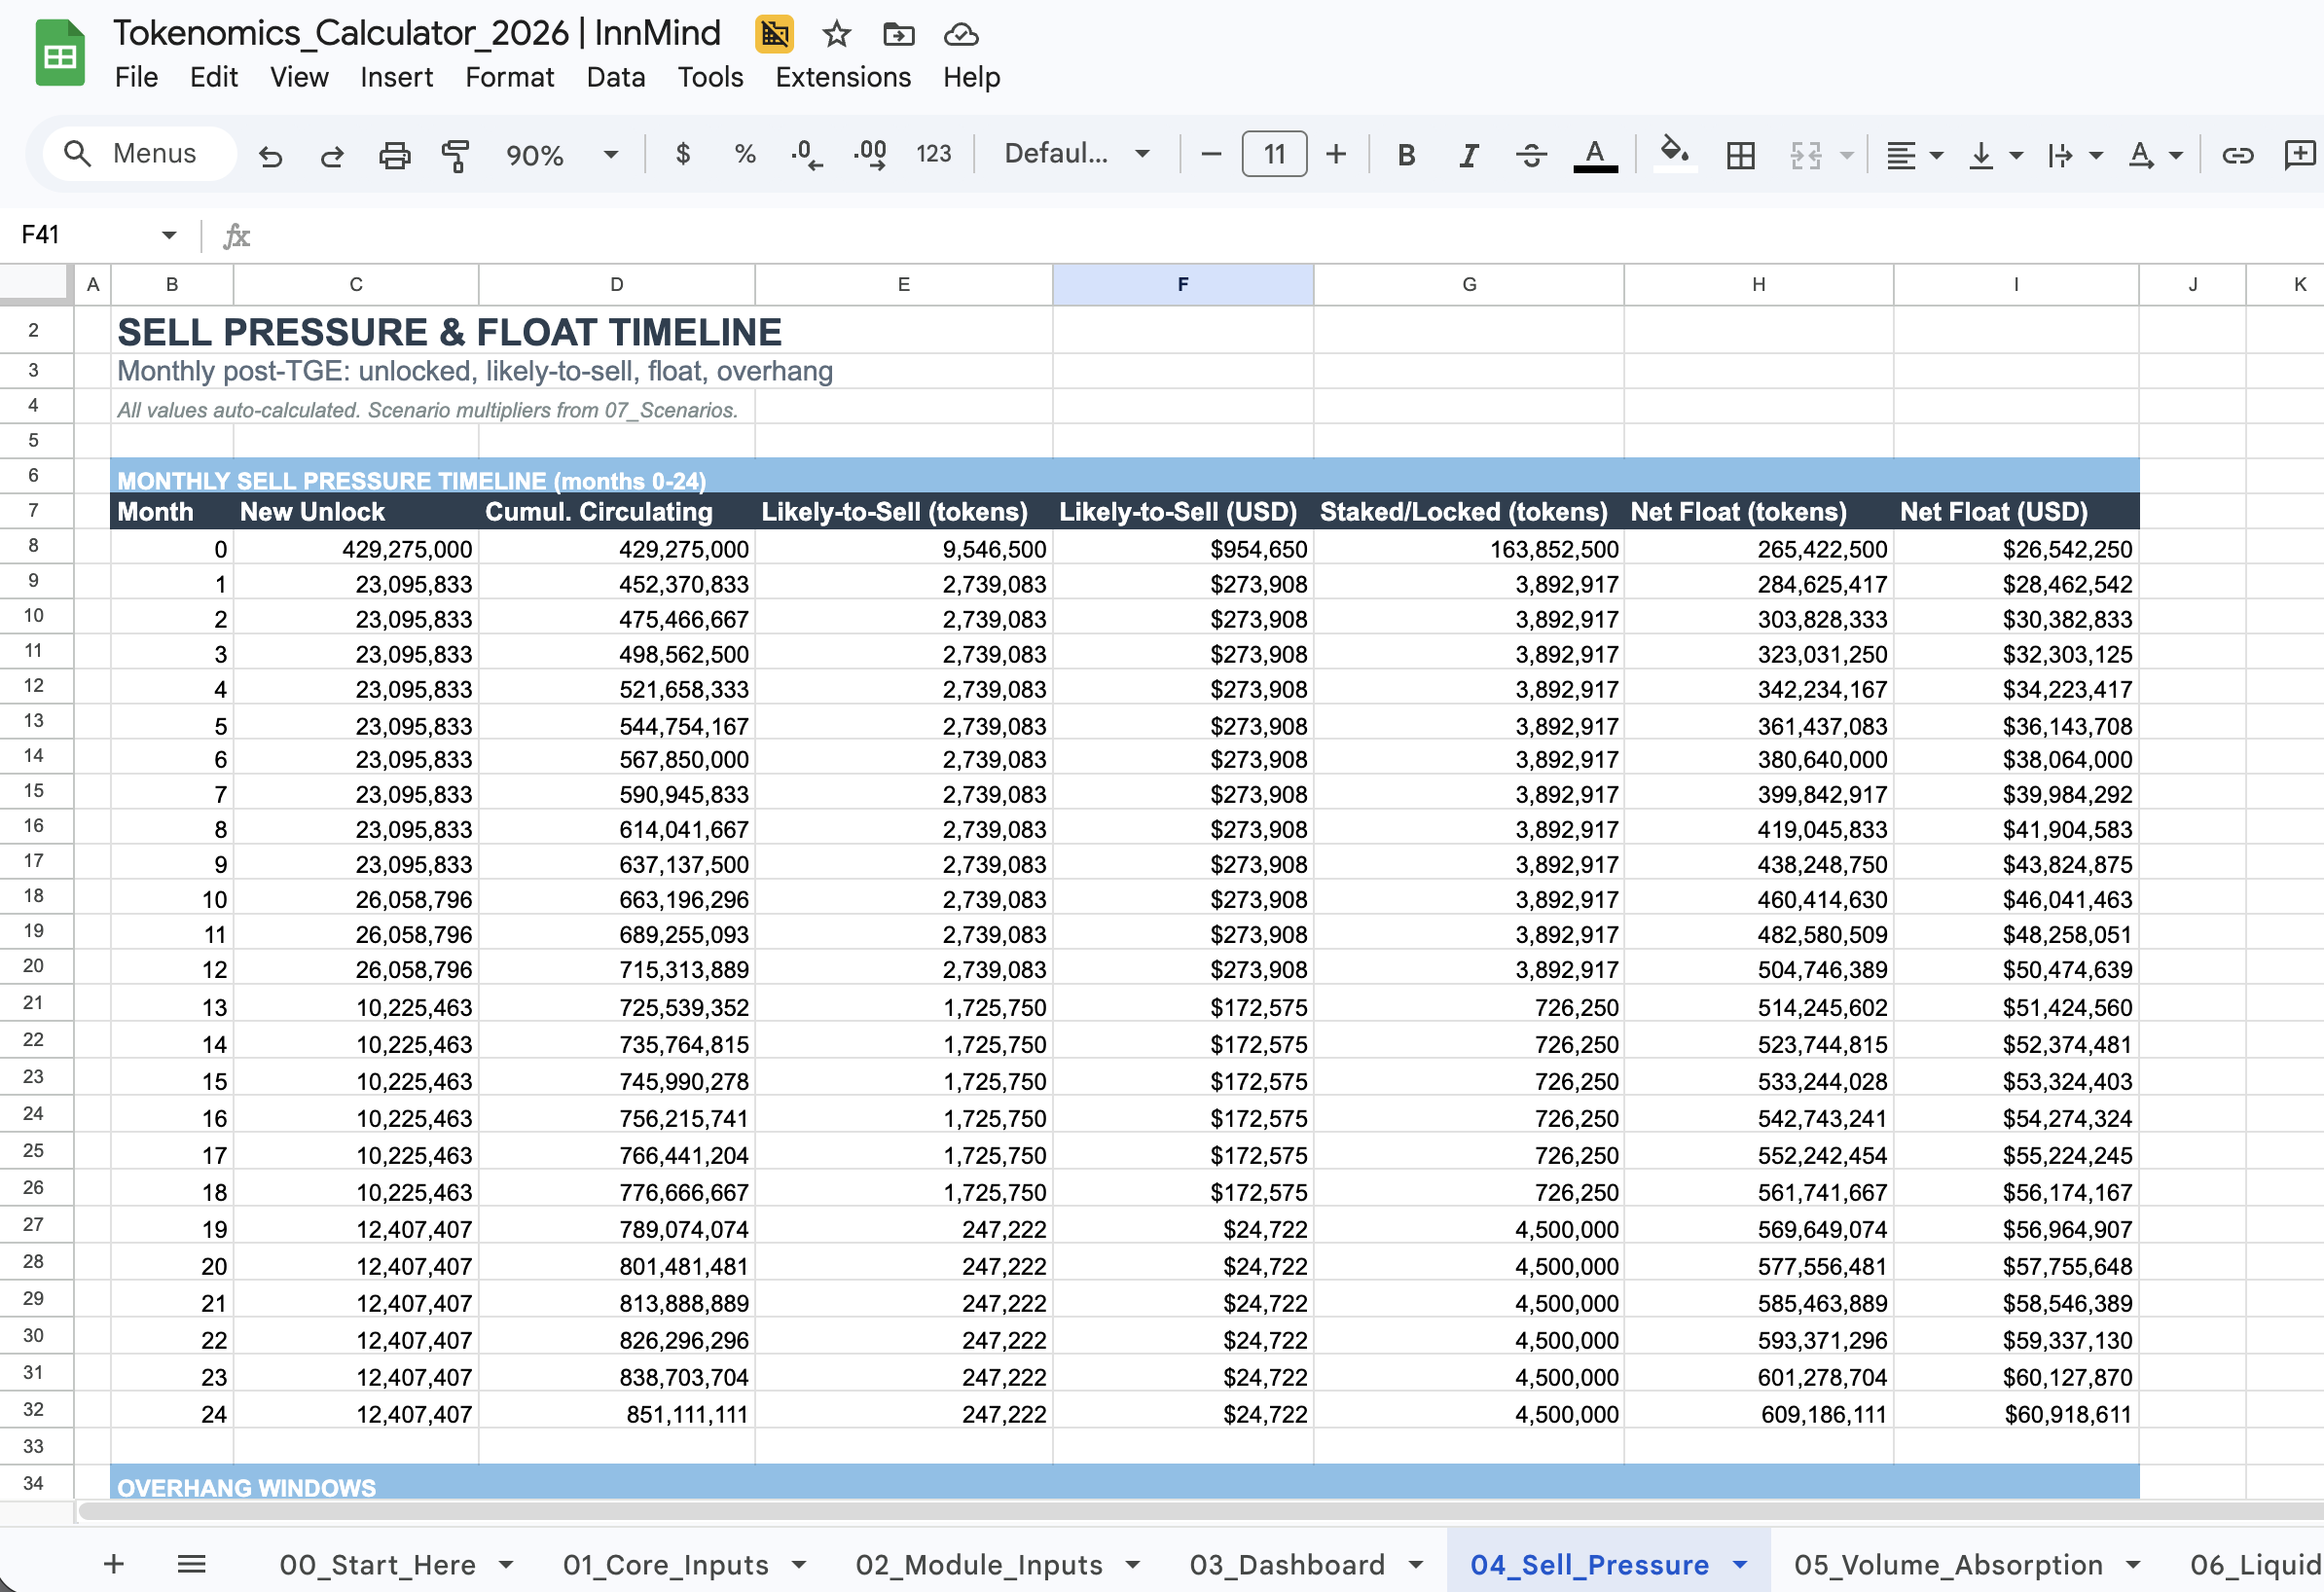Toggle bold formatting
This screenshot has width=2324, height=1592.
coord(1406,154)
